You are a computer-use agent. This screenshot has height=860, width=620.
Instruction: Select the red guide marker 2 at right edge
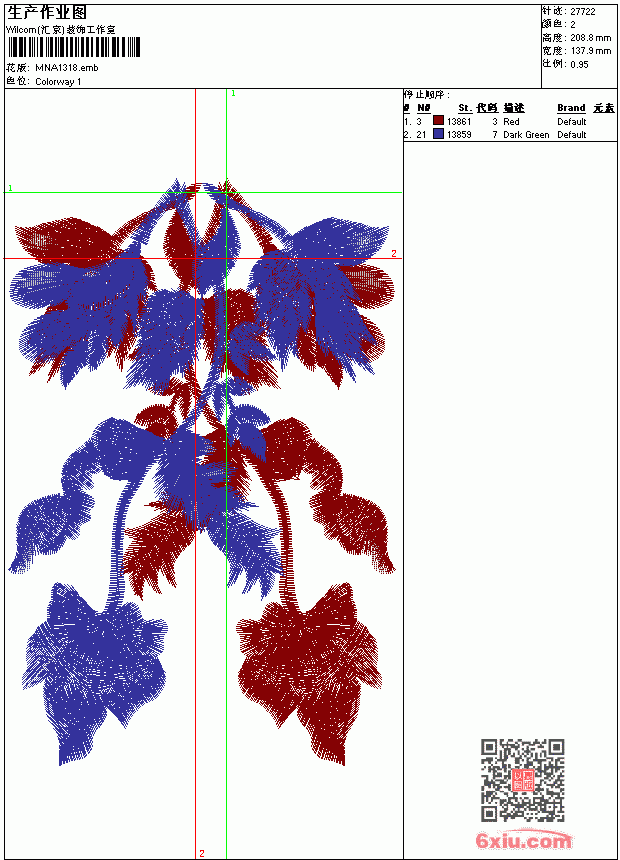click(x=394, y=253)
